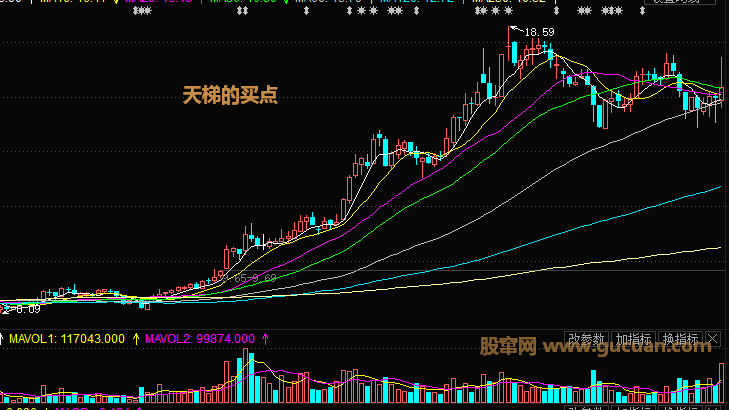The height and width of the screenshot is (410, 729).
Task: Click the 改参数 button in volume panel
Action: point(586,339)
